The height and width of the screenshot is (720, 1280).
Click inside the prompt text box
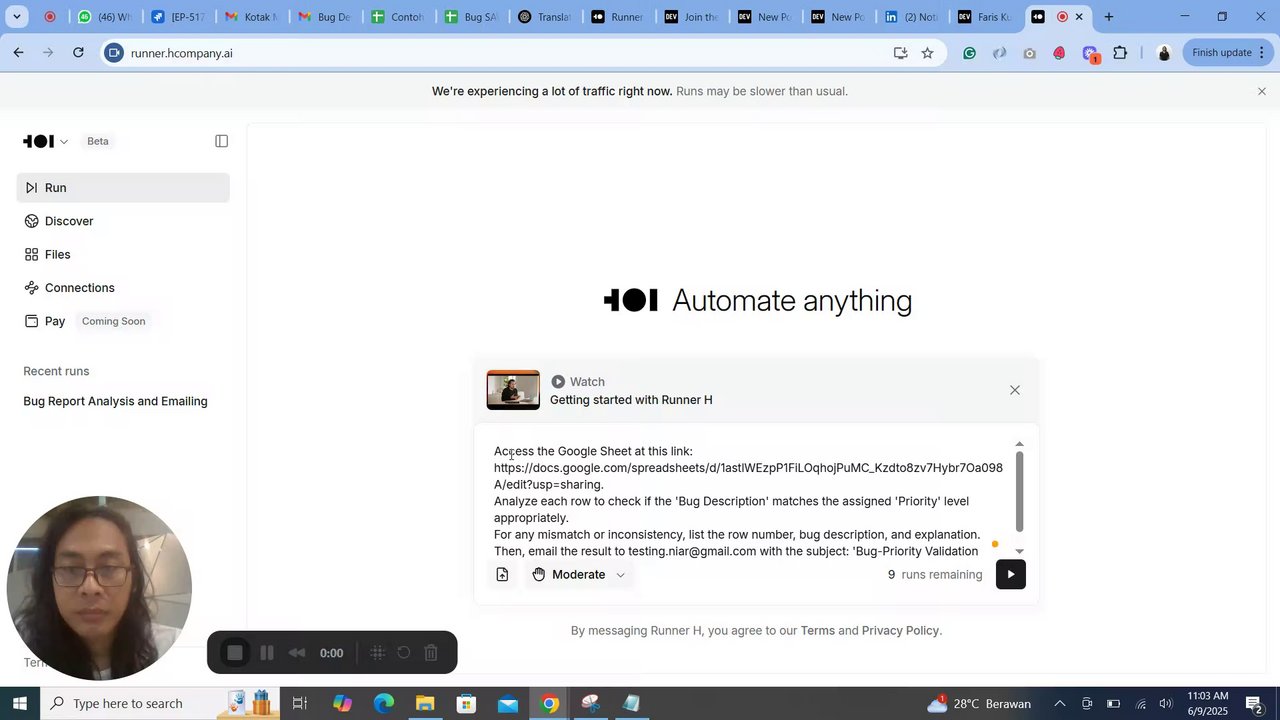[x=748, y=500]
